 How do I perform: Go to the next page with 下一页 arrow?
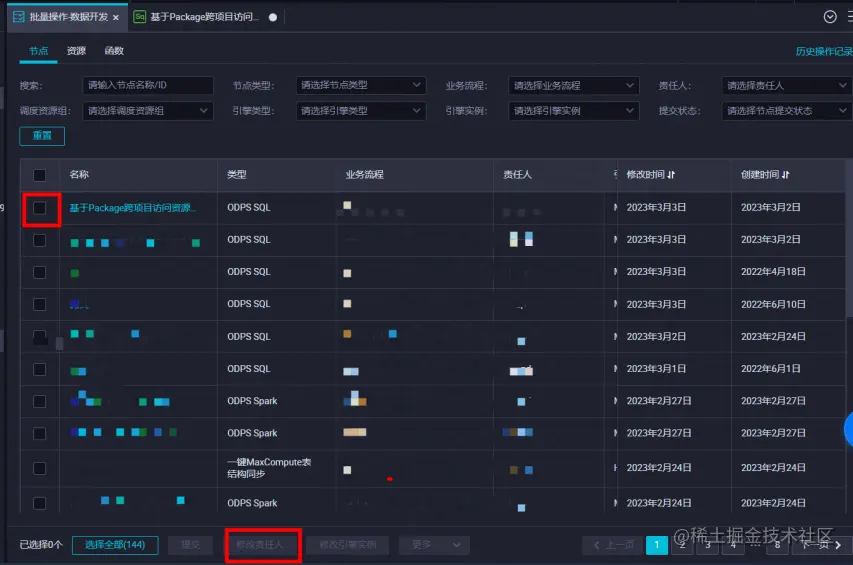pos(838,545)
